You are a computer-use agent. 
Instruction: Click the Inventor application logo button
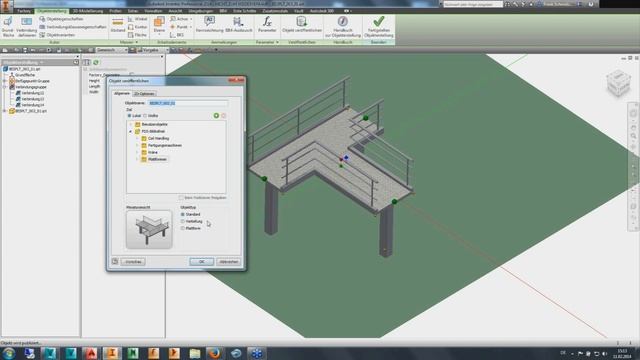click(x=6, y=6)
